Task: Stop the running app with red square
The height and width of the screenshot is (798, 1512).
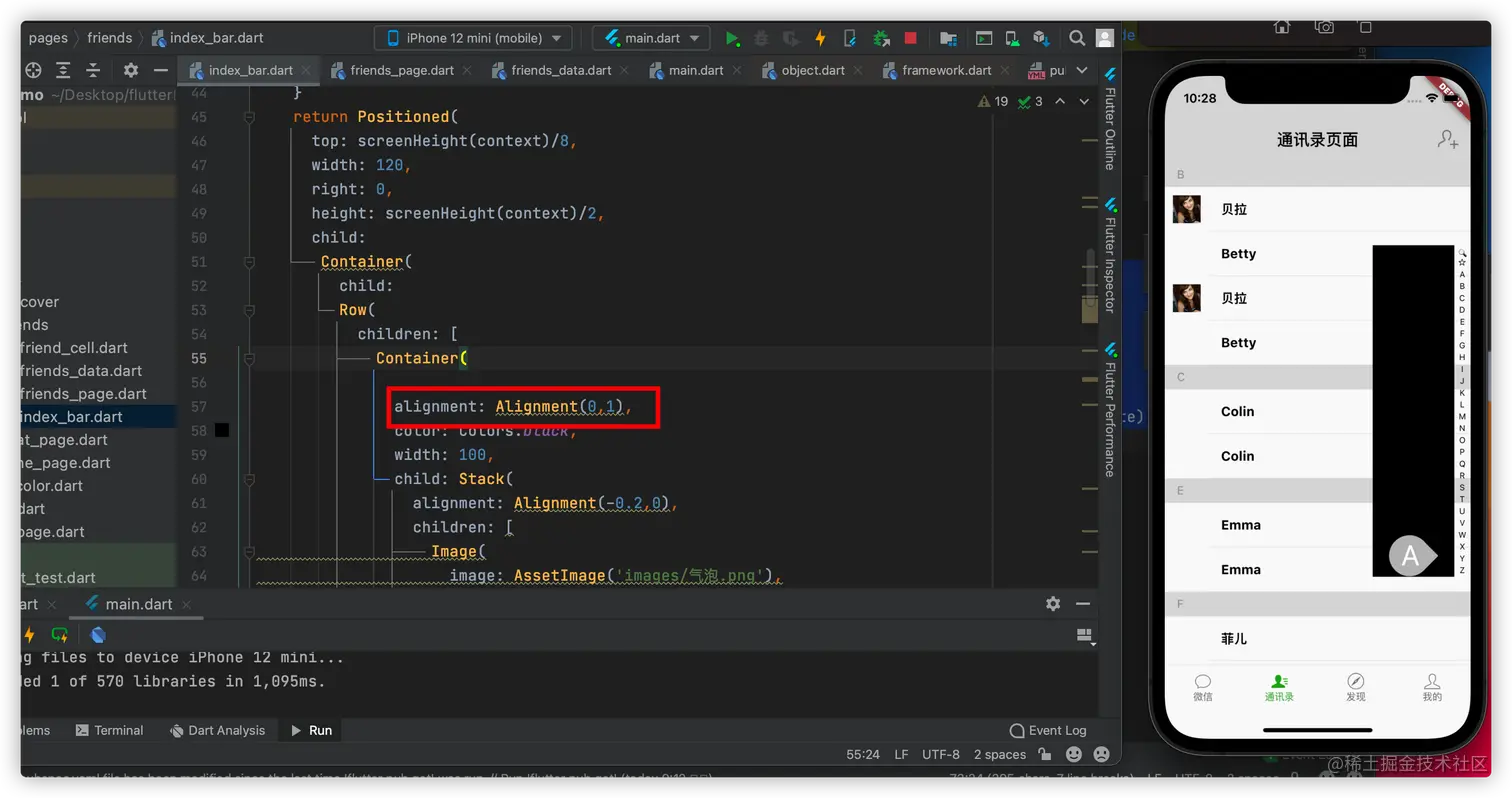Action: [910, 38]
